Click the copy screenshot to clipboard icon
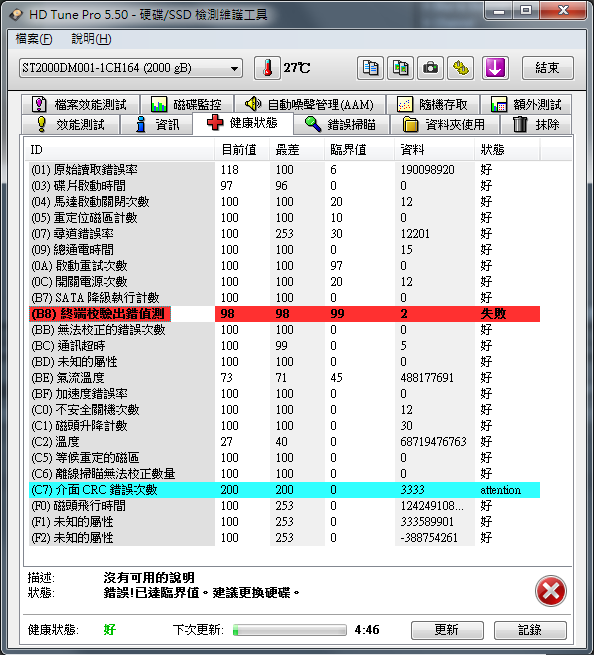Image resolution: width=594 pixels, height=655 pixels. click(400, 68)
